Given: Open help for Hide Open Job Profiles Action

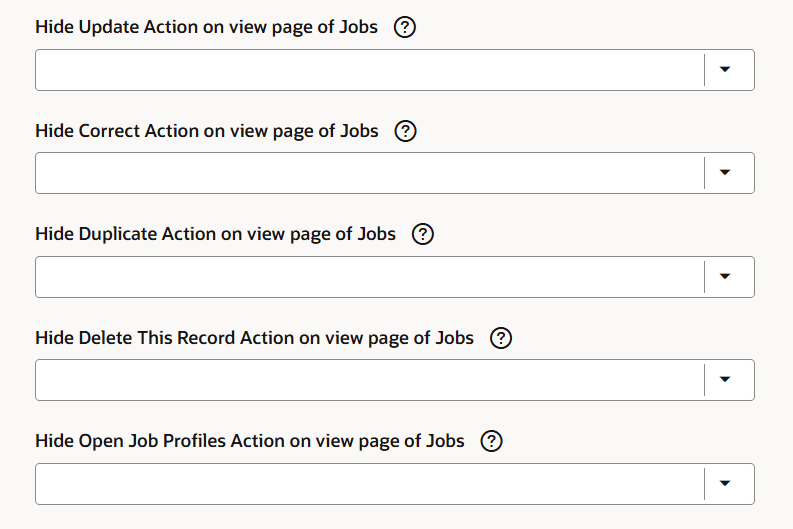Looking at the screenshot, I should [491, 442].
